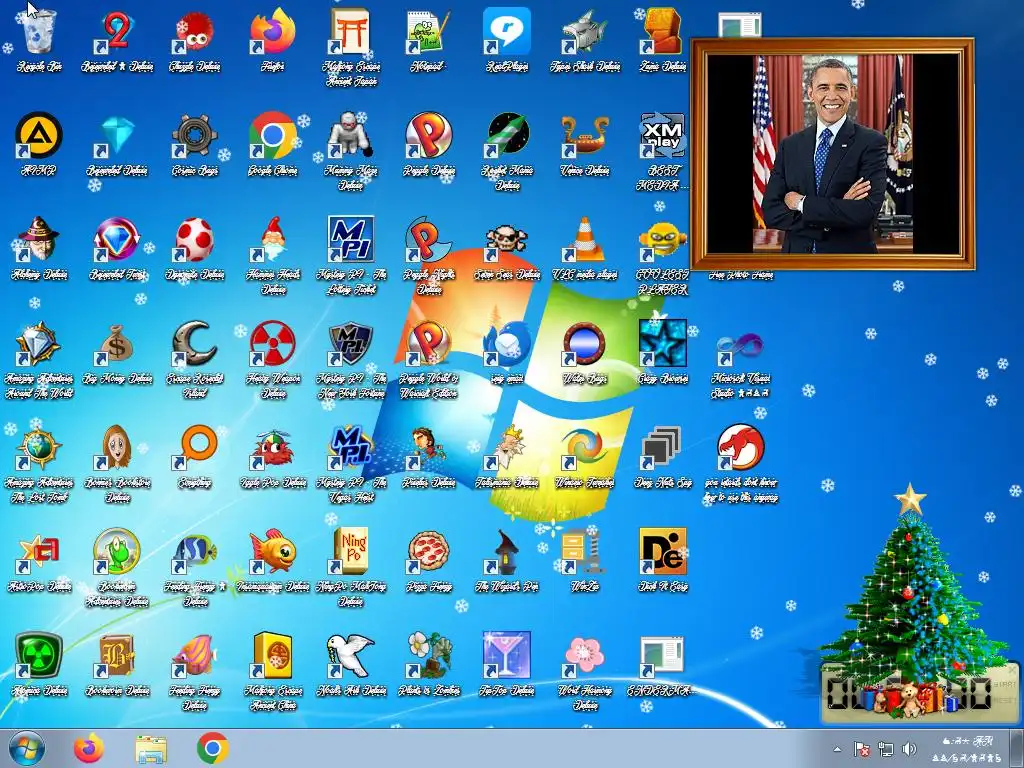This screenshot has width=1024, height=768.
Task: Launch Mummy Maze Deluxe icon
Action: point(351,136)
